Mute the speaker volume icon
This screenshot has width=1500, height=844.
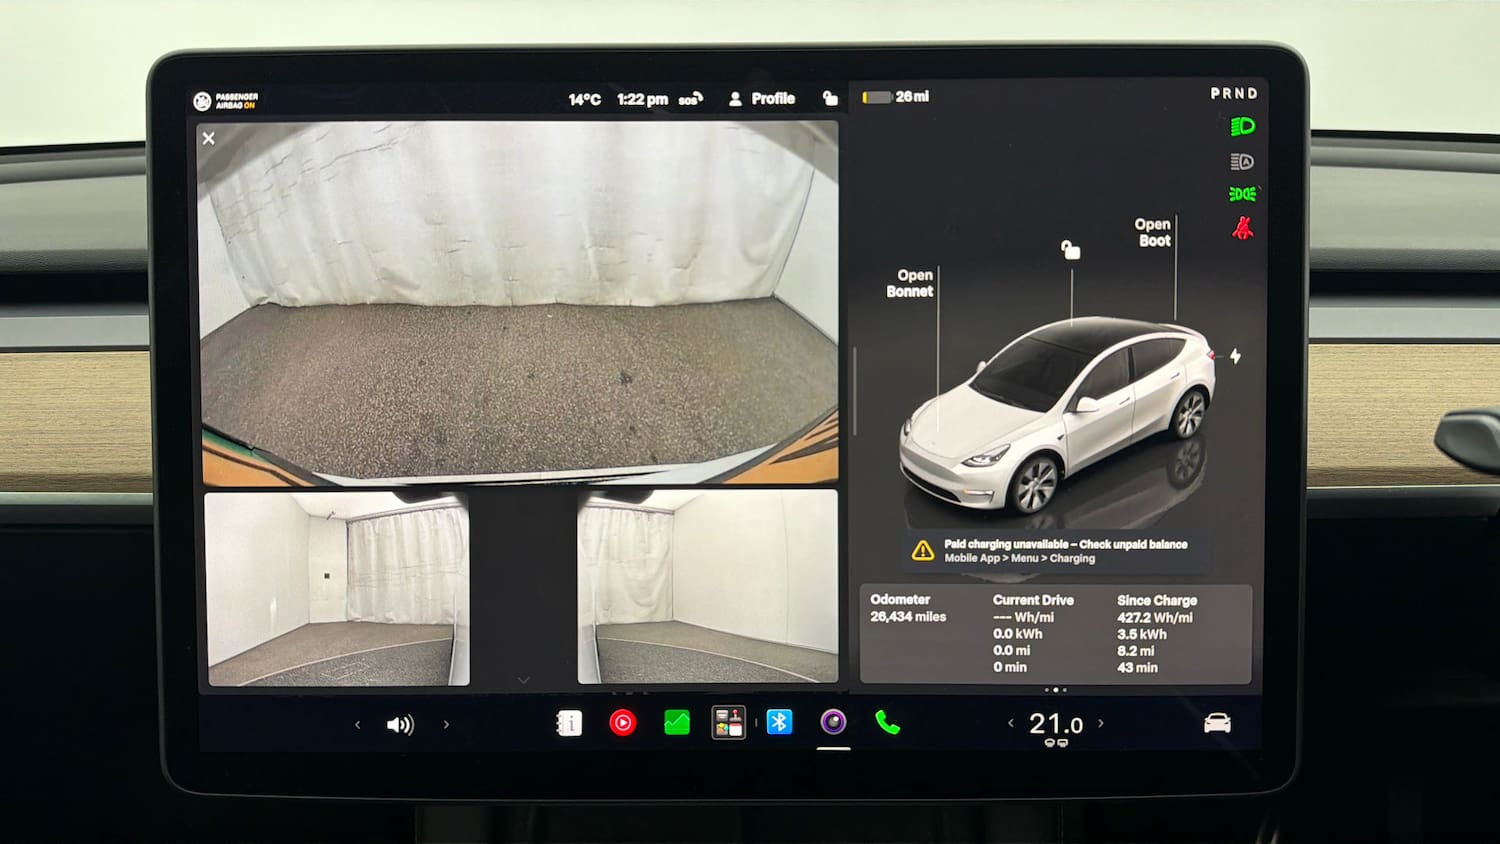click(x=400, y=725)
